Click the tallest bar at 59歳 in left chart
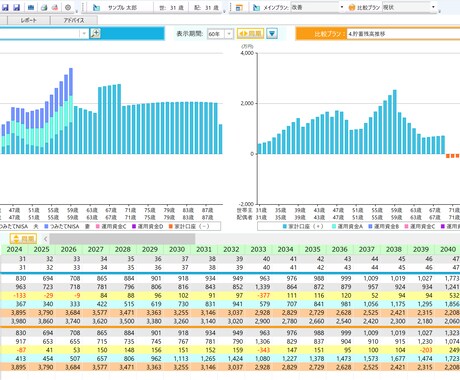The height and width of the screenshot is (380, 460). [71, 111]
